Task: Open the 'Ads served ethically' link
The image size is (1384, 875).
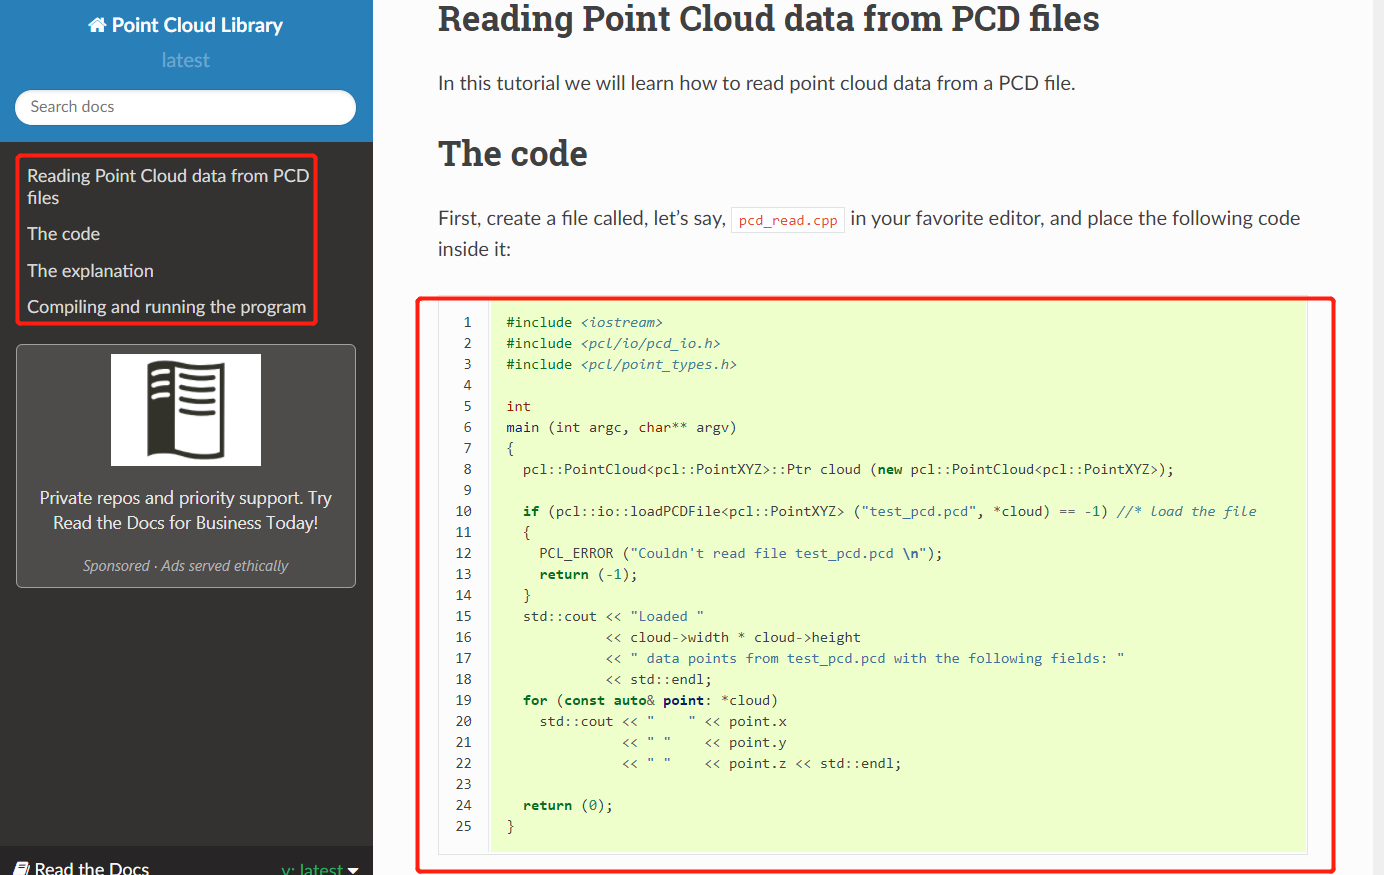Action: tap(225, 566)
